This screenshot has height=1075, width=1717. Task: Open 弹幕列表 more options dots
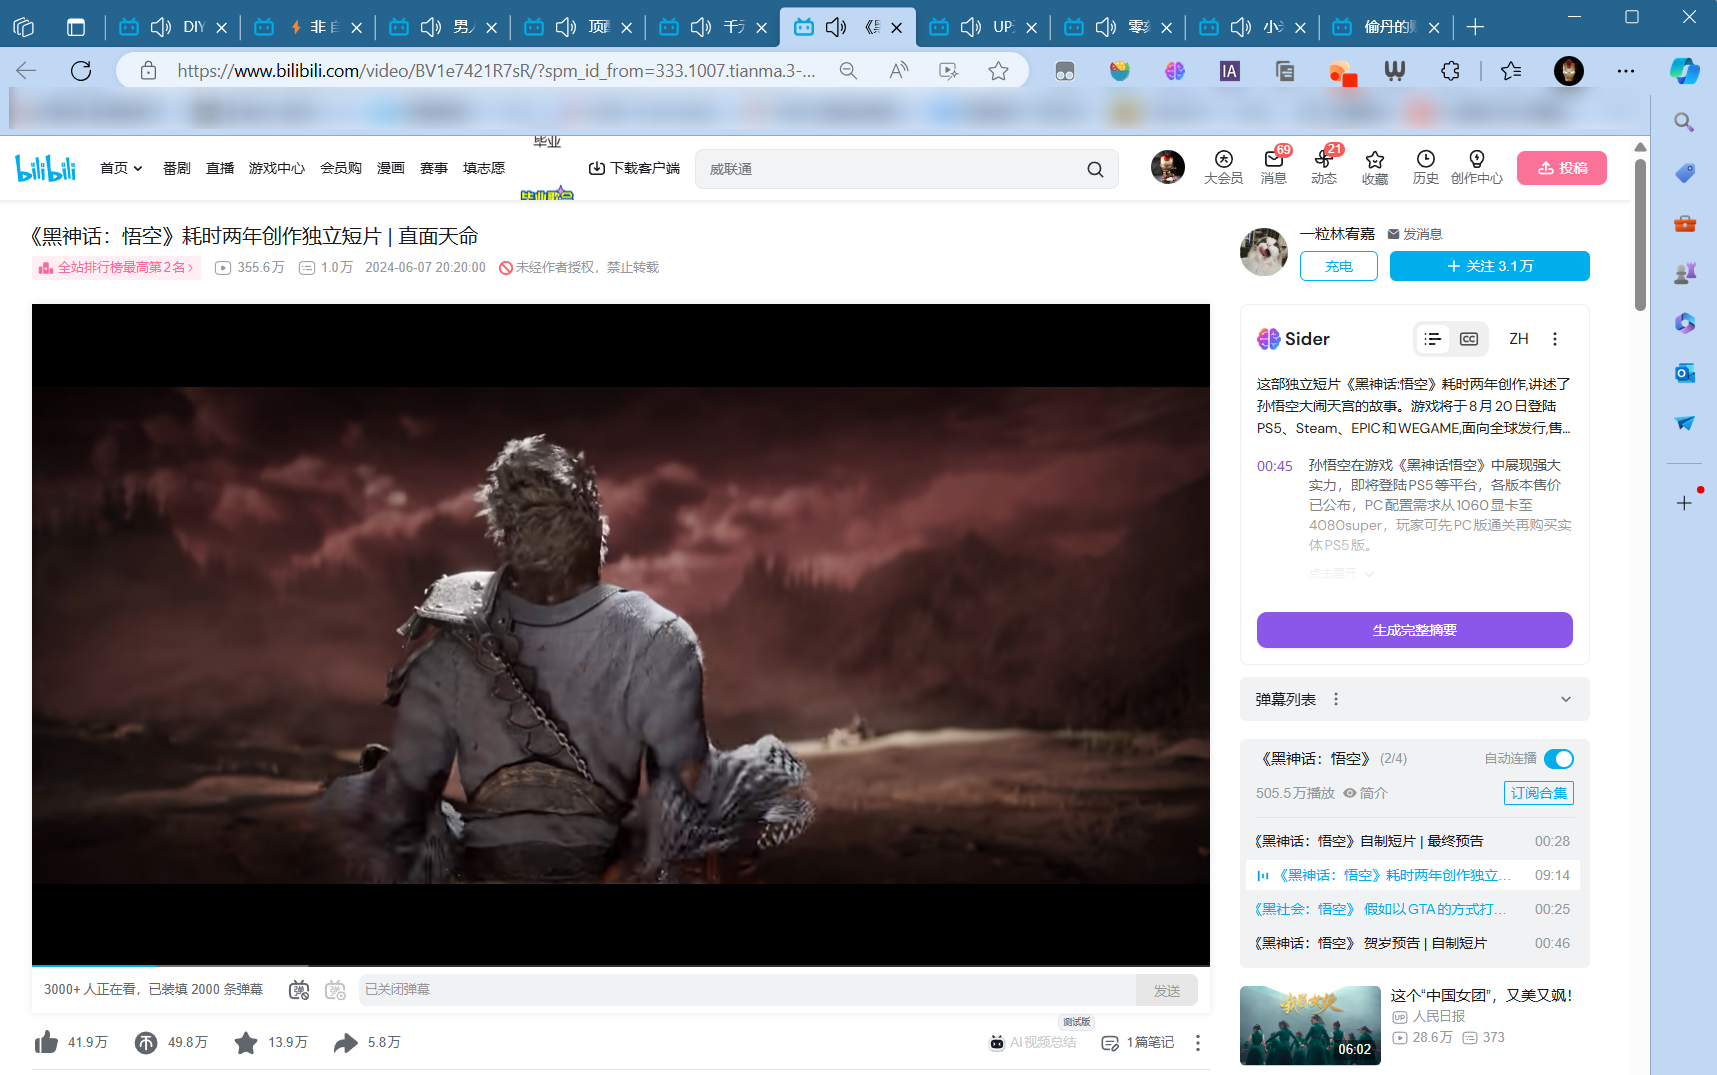click(x=1336, y=700)
